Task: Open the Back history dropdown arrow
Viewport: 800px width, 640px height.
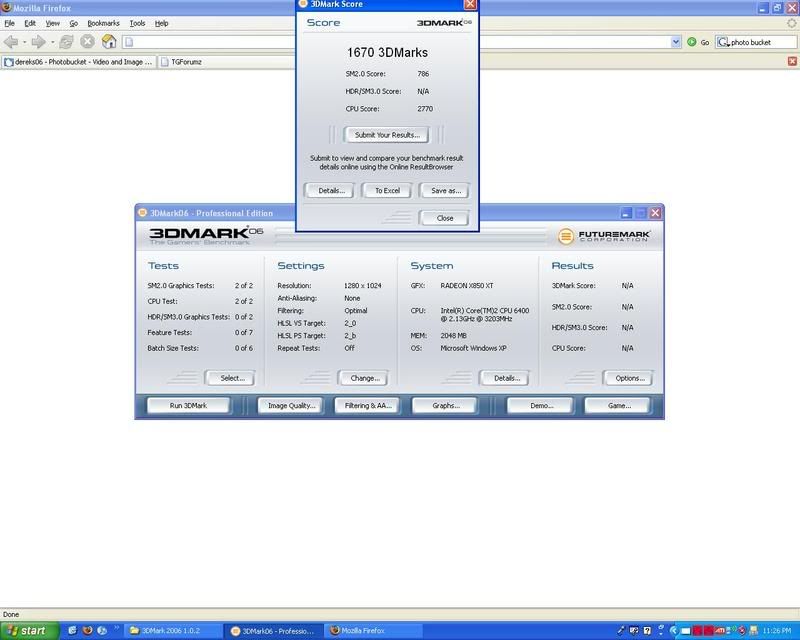Action: coord(24,42)
